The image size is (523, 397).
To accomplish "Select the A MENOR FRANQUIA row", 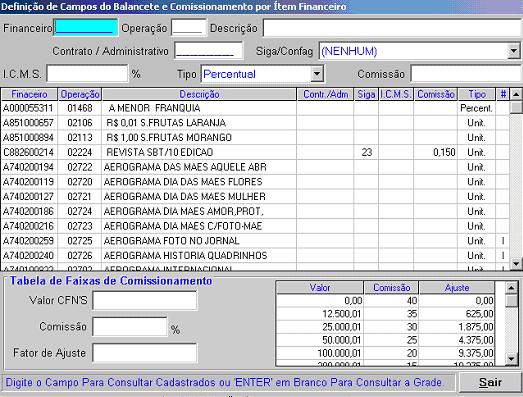I will (255, 108).
